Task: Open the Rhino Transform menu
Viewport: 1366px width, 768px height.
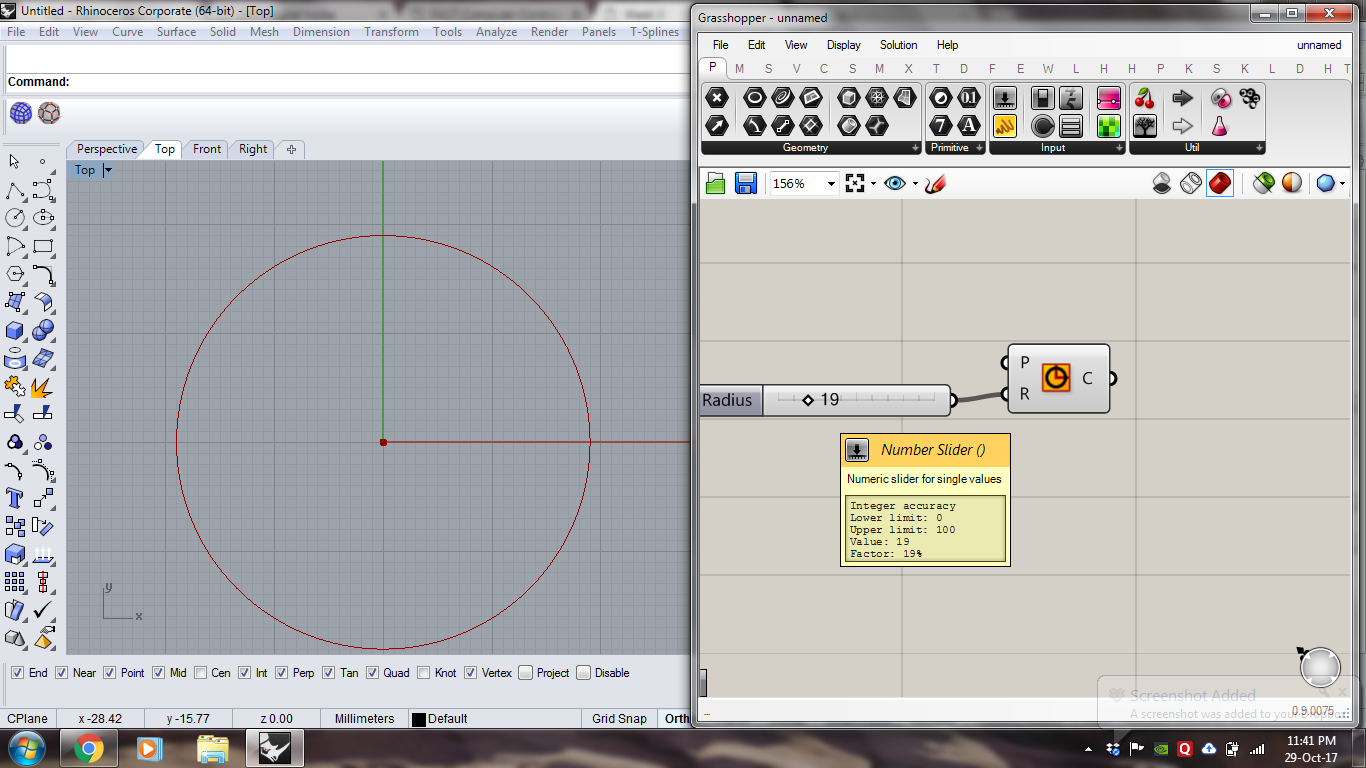Action: [x=391, y=32]
